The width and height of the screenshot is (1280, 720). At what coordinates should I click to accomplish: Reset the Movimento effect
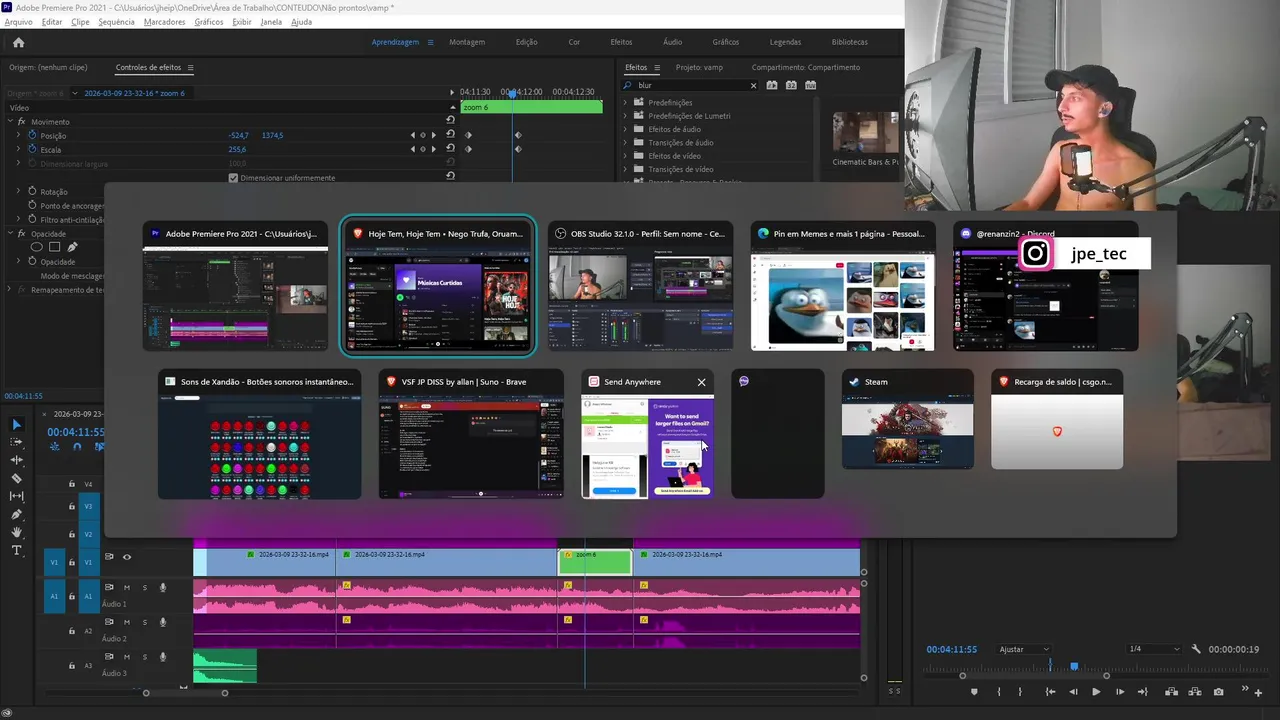click(x=450, y=121)
